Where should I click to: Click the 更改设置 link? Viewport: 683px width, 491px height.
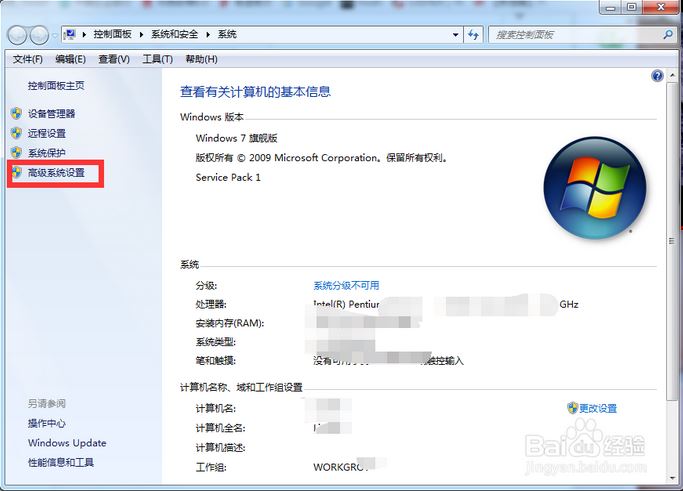pyautogui.click(x=598, y=408)
